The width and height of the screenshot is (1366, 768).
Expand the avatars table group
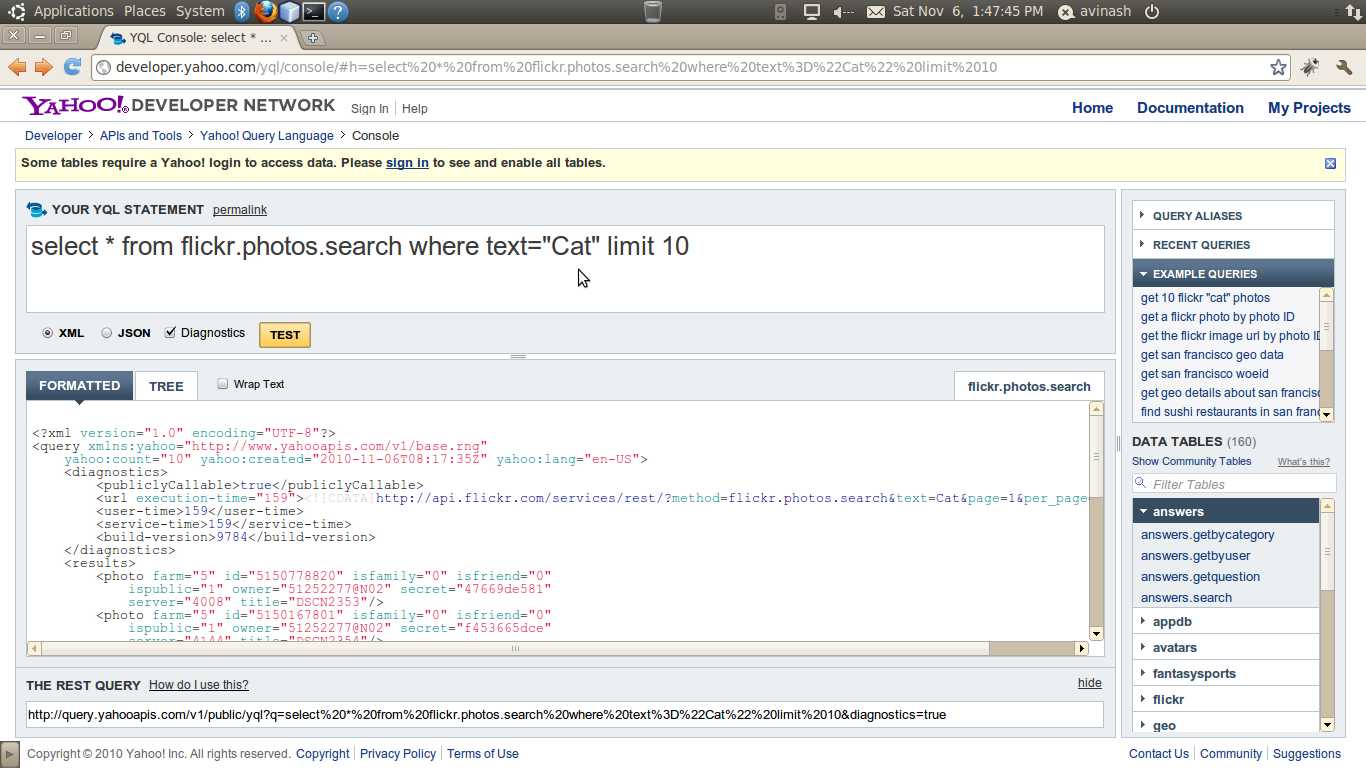click(1226, 647)
